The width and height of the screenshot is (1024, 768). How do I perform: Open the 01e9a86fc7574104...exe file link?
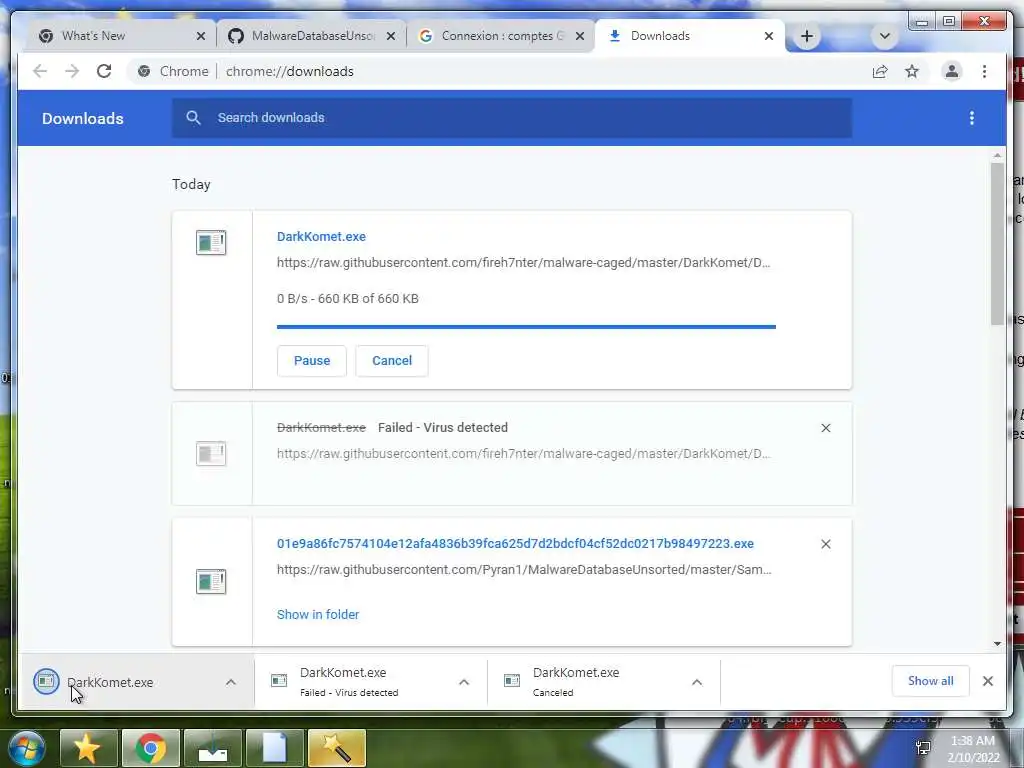click(x=515, y=543)
